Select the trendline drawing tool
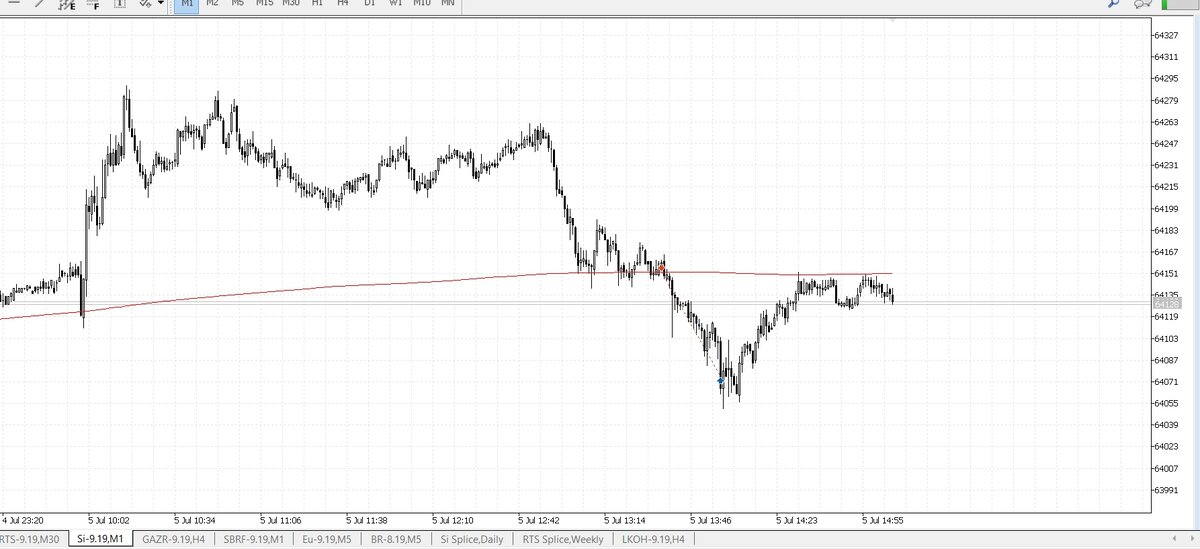1200x549 pixels. [39, 3]
